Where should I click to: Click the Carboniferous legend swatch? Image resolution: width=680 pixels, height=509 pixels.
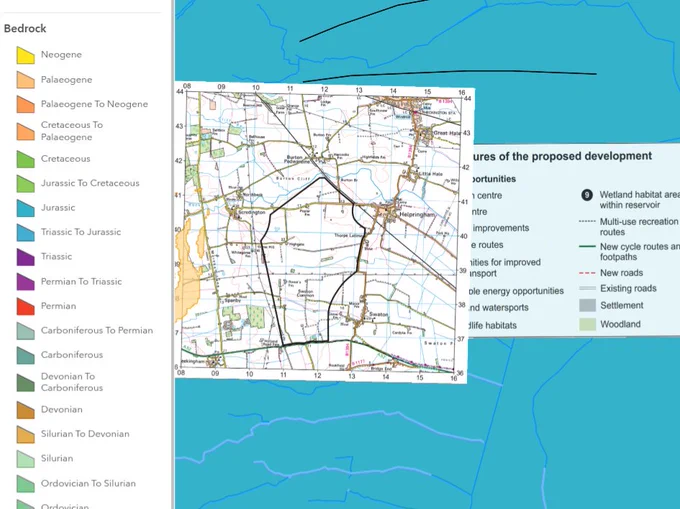click(x=26, y=355)
